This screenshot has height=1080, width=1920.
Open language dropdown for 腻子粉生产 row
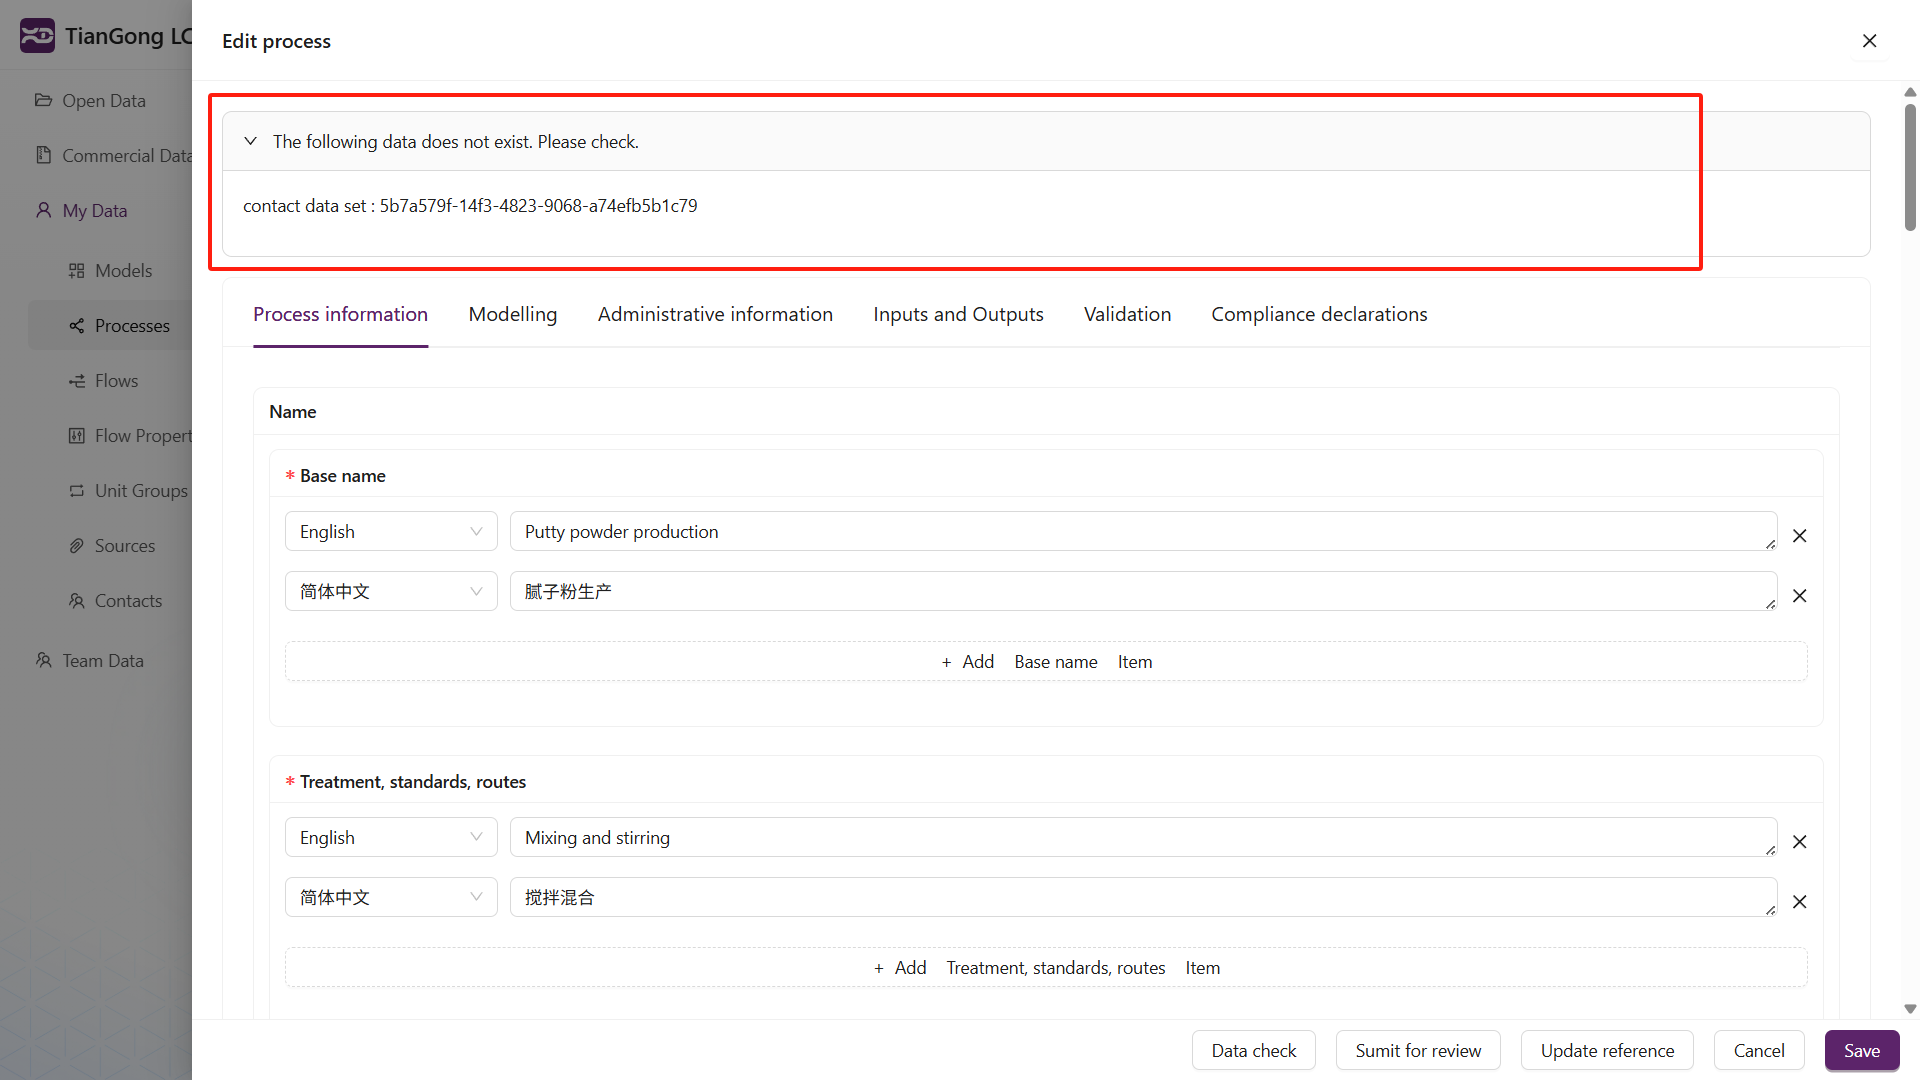(390, 592)
